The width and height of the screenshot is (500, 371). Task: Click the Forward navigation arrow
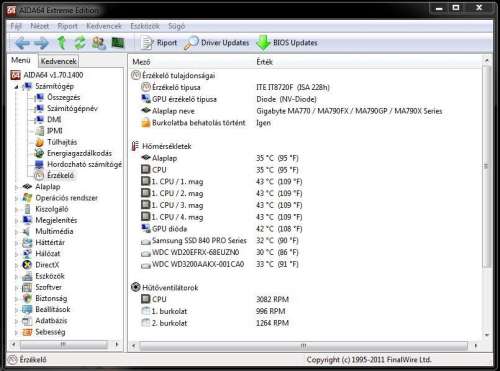[x=42, y=43]
